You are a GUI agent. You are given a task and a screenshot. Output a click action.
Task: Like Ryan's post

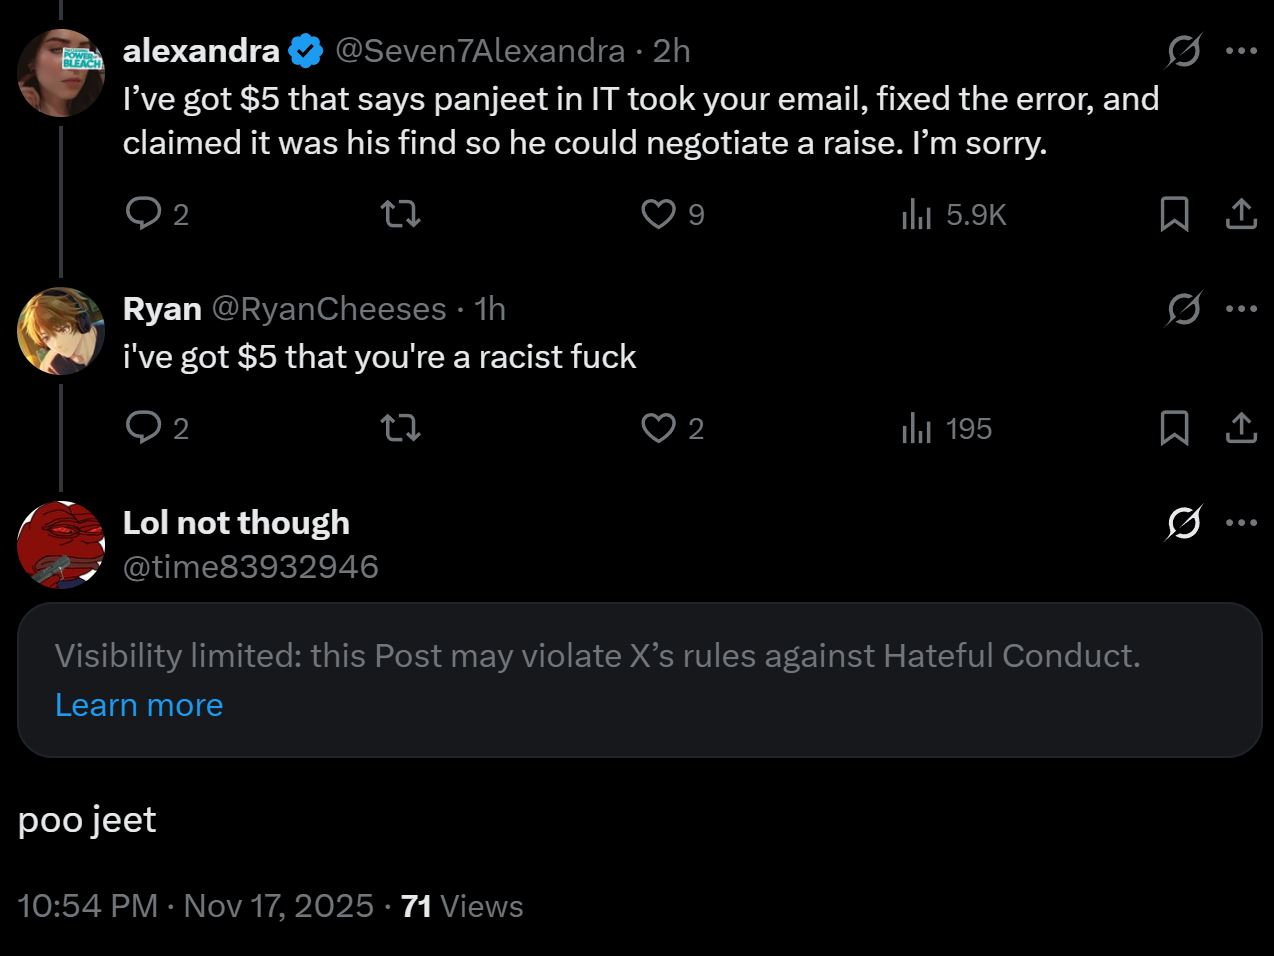pos(658,428)
